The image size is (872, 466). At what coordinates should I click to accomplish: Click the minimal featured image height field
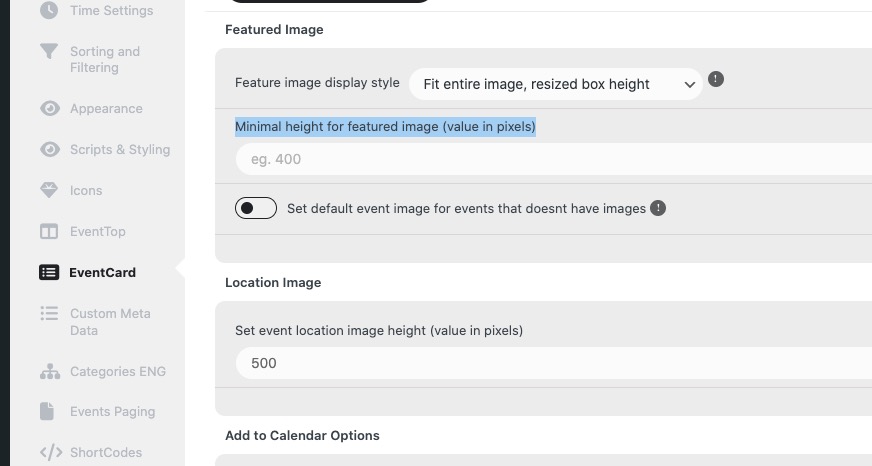pyautogui.click(x=554, y=159)
